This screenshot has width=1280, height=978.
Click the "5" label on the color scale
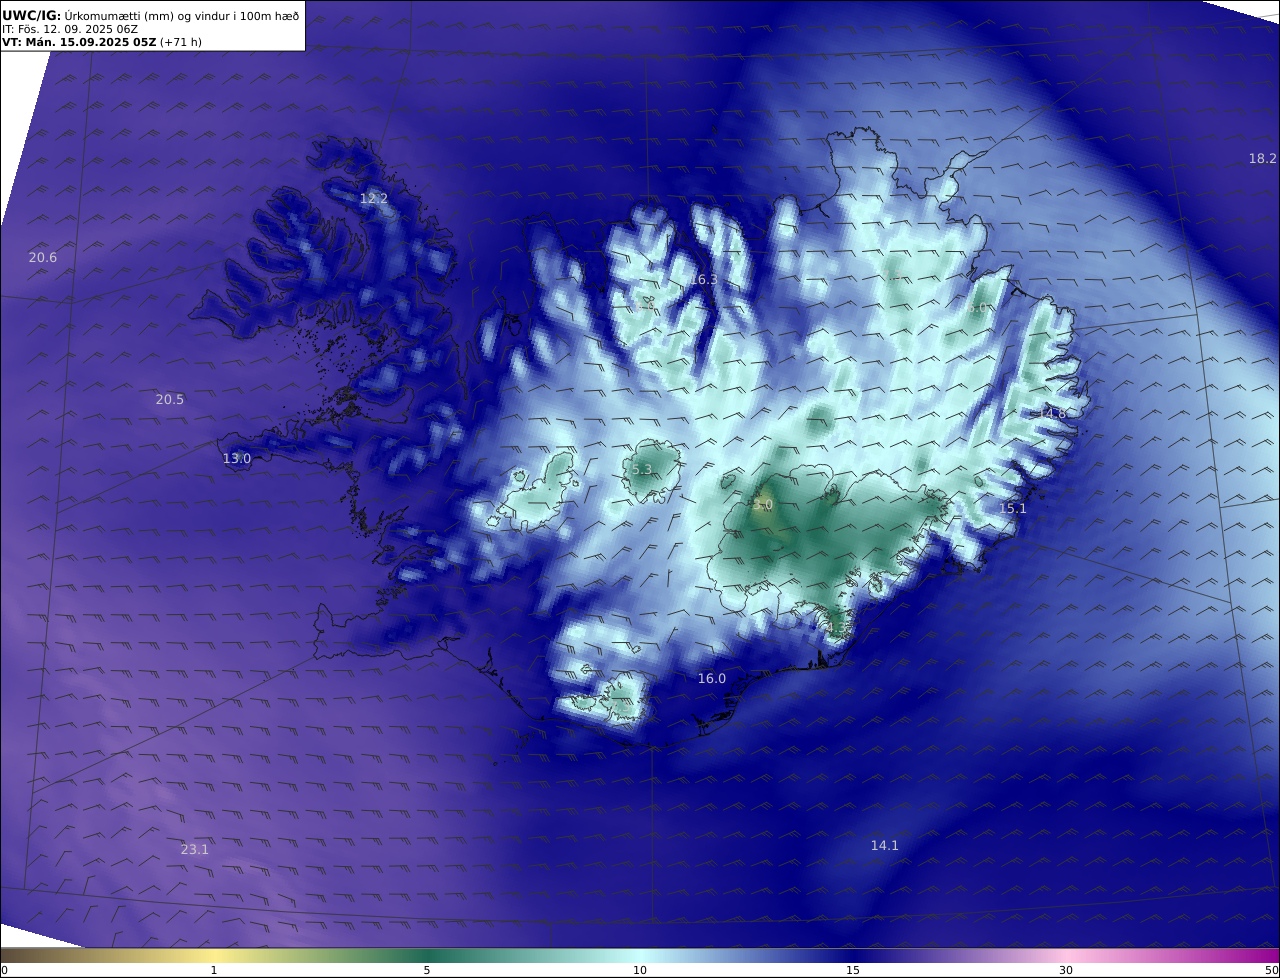(x=427, y=970)
